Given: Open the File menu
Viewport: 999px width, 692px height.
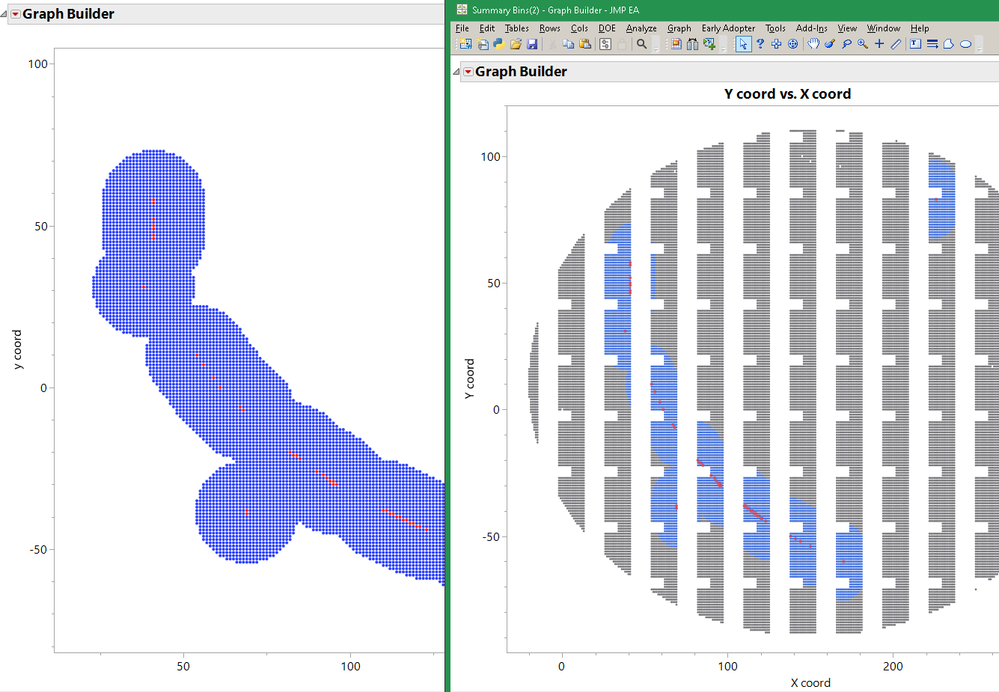Looking at the screenshot, I should [462, 28].
